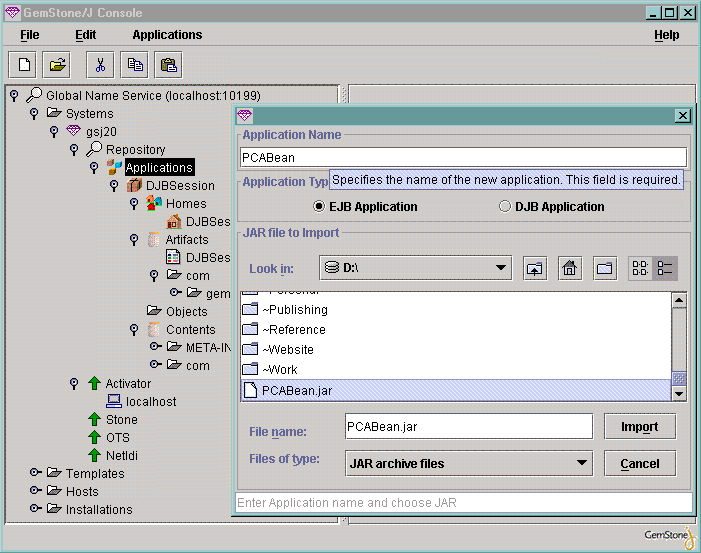Click file list scrollbar up arrow
The image size is (701, 553).
[679, 300]
